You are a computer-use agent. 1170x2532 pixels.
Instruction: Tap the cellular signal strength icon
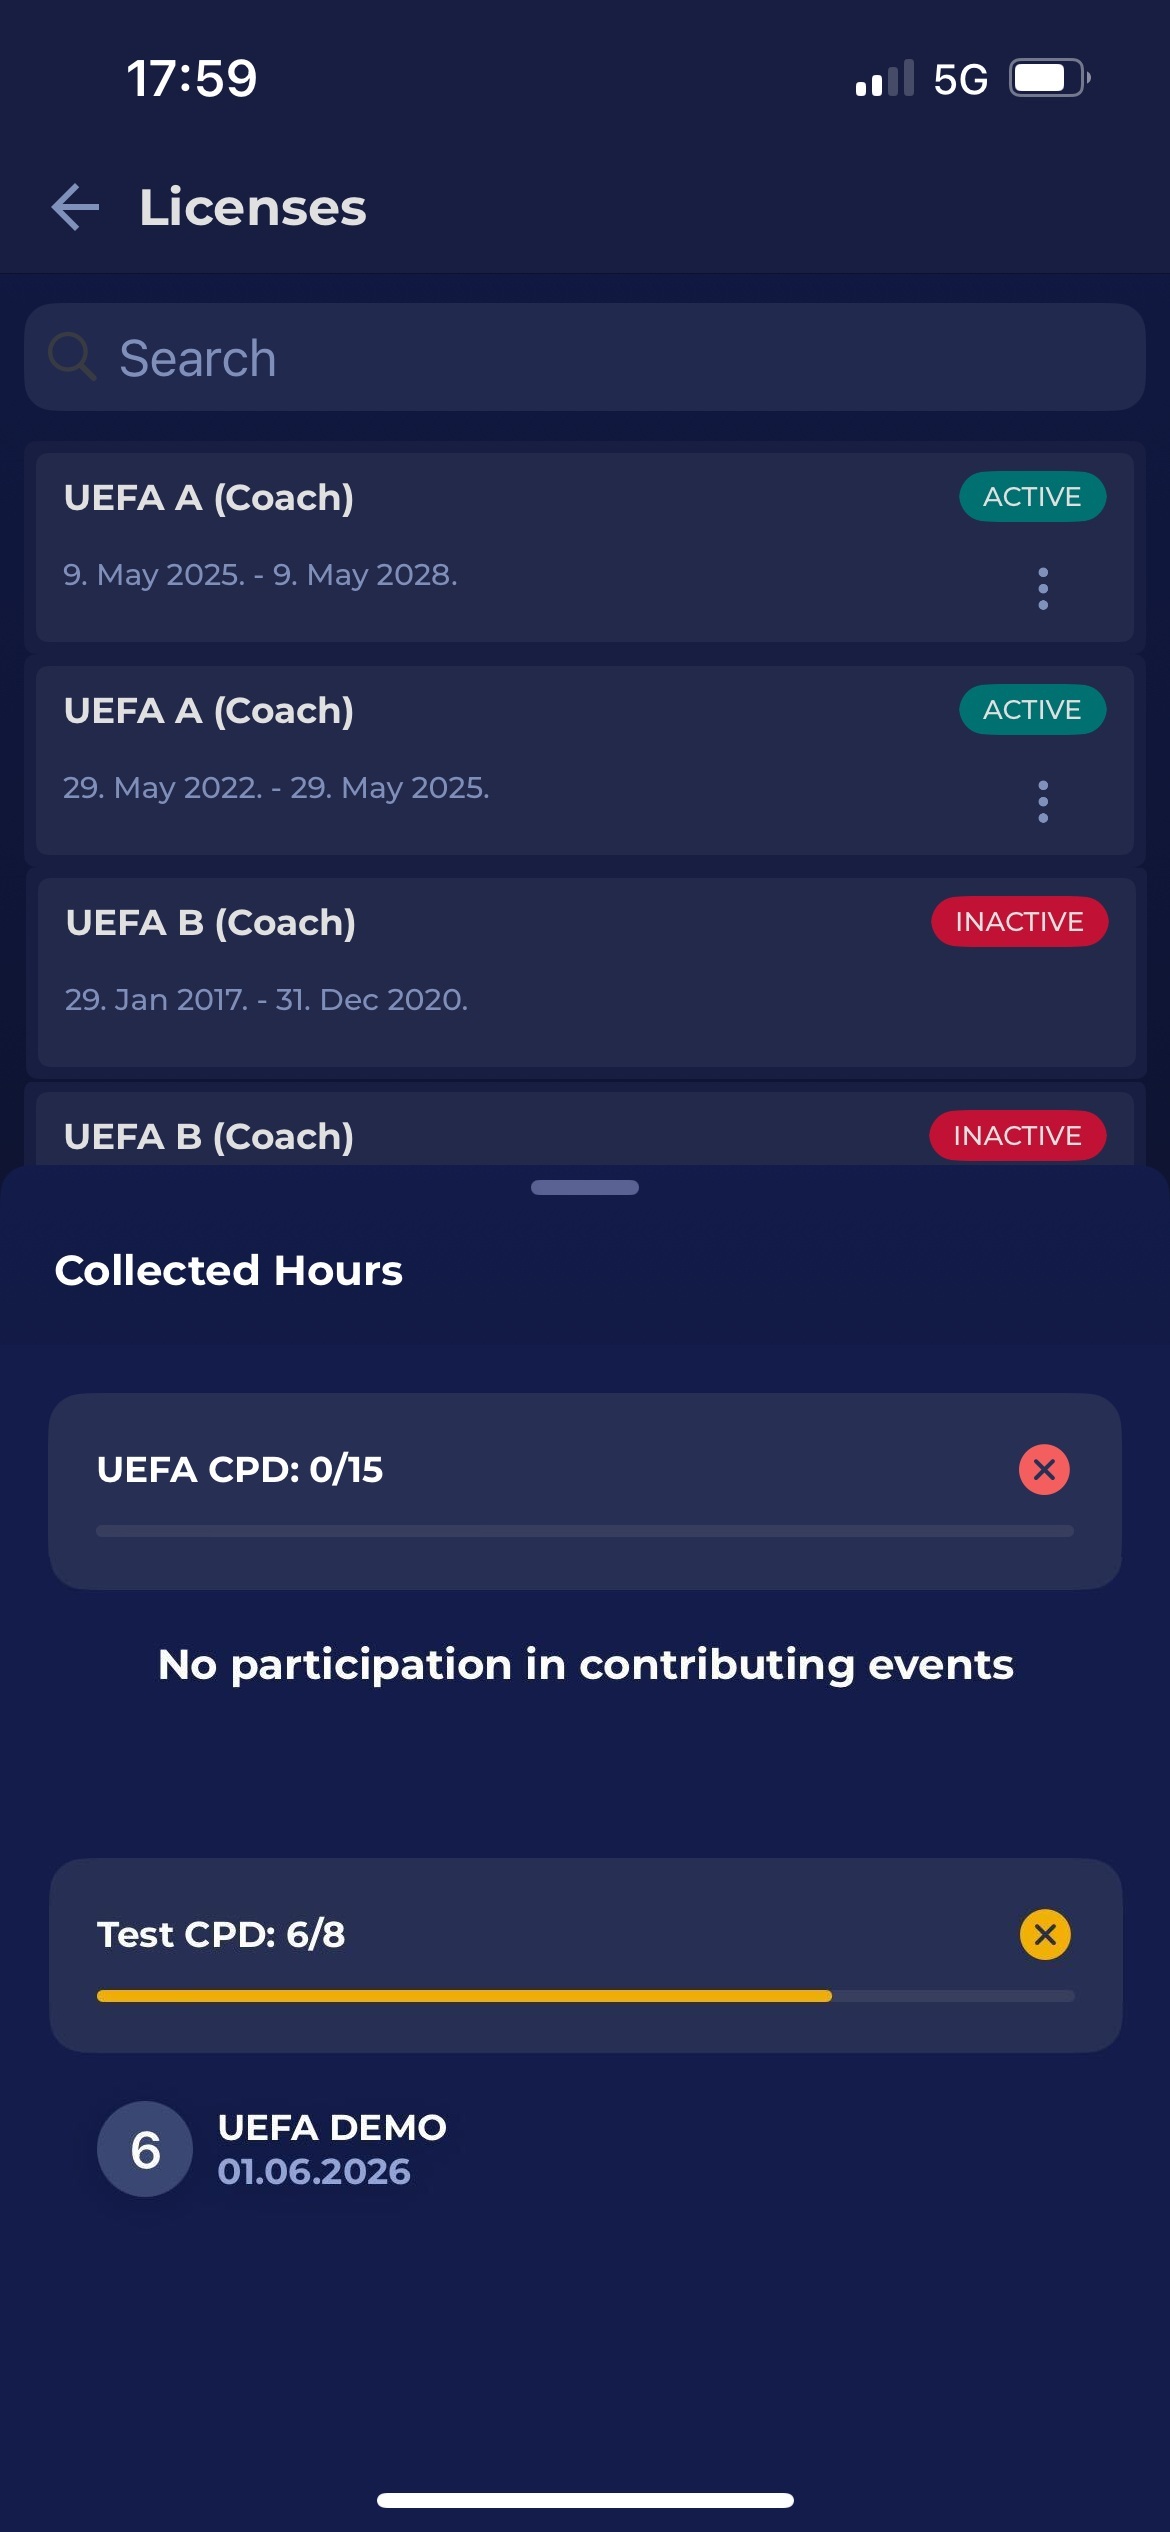click(884, 79)
